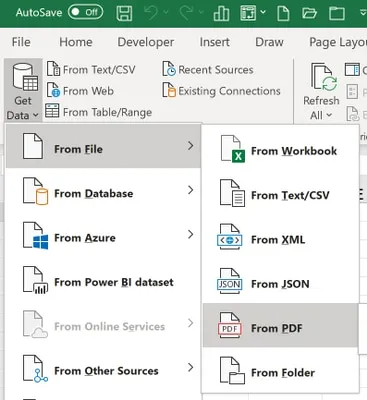The height and width of the screenshot is (400, 367).
Task: Click the Existing Connections icon
Action: click(169, 90)
